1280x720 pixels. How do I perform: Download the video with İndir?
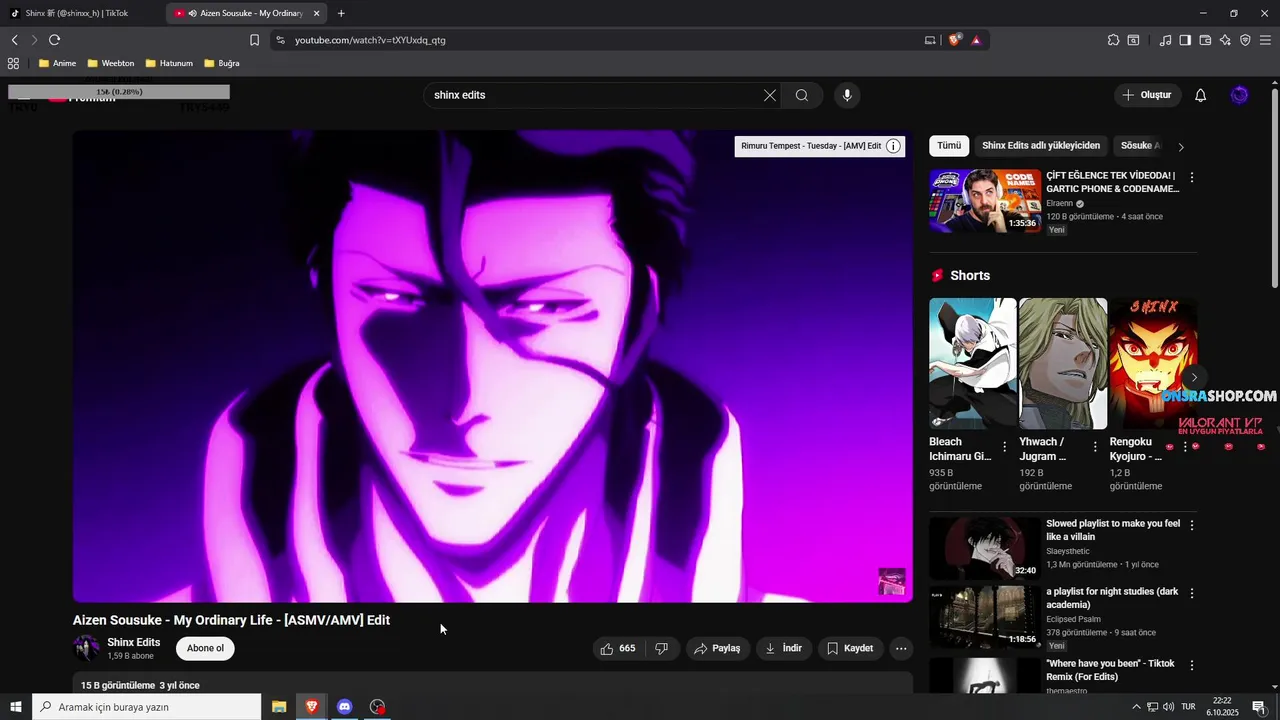[x=783, y=648]
